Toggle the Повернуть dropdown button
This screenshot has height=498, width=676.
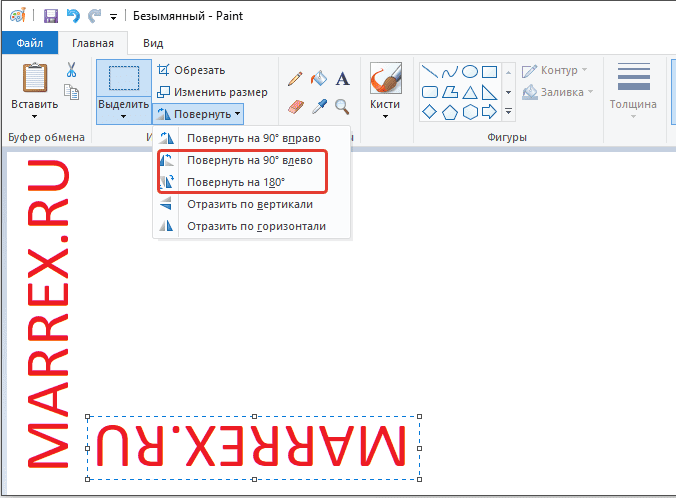click(x=198, y=114)
